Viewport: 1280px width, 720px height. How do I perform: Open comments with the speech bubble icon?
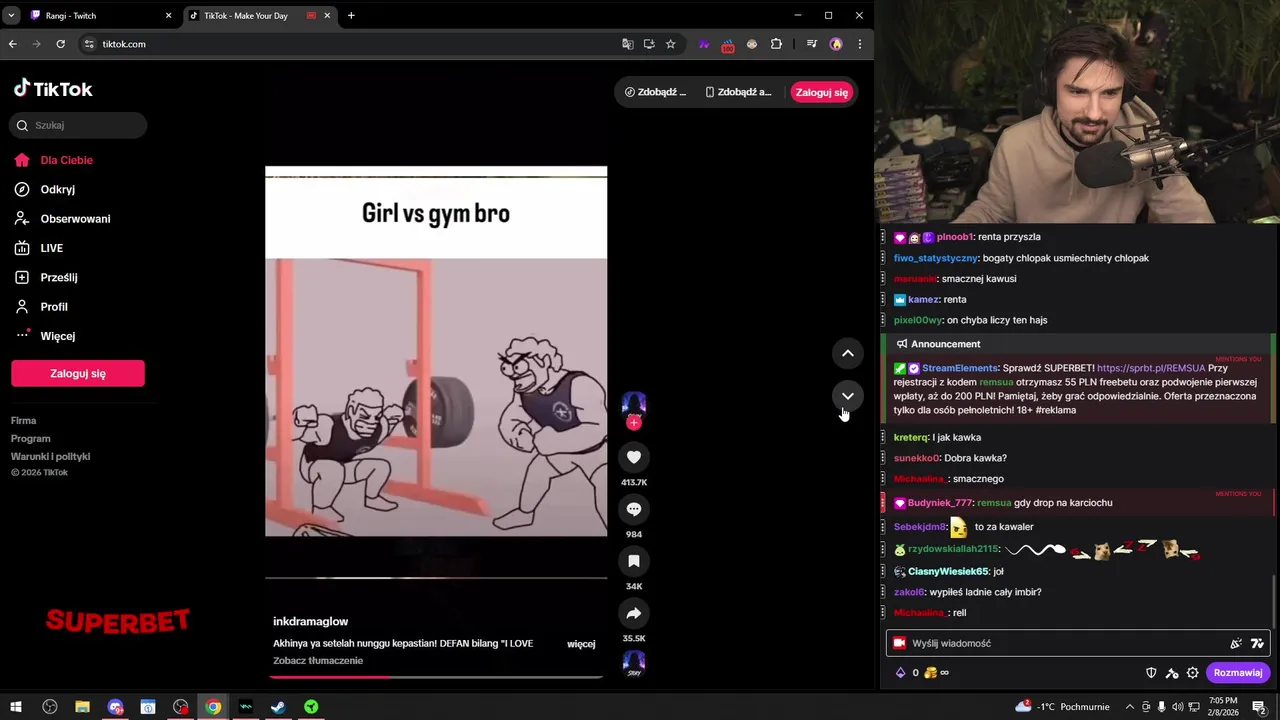tap(633, 509)
